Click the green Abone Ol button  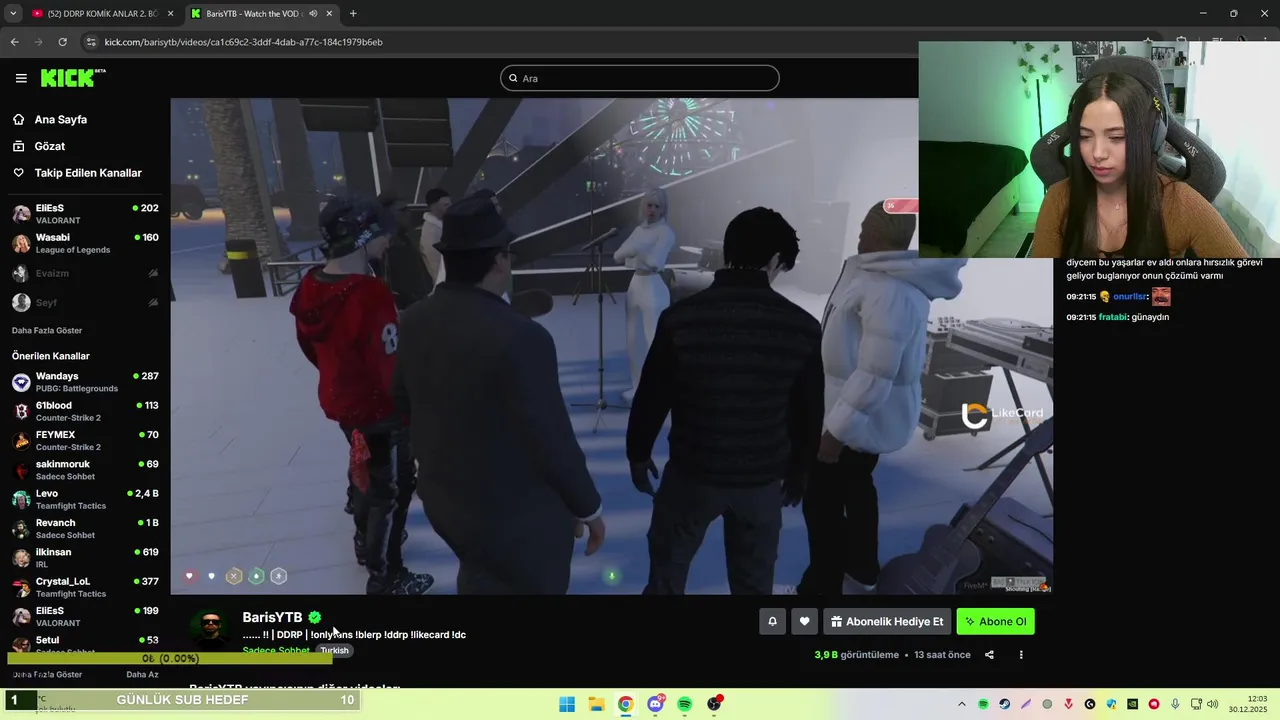(x=995, y=622)
